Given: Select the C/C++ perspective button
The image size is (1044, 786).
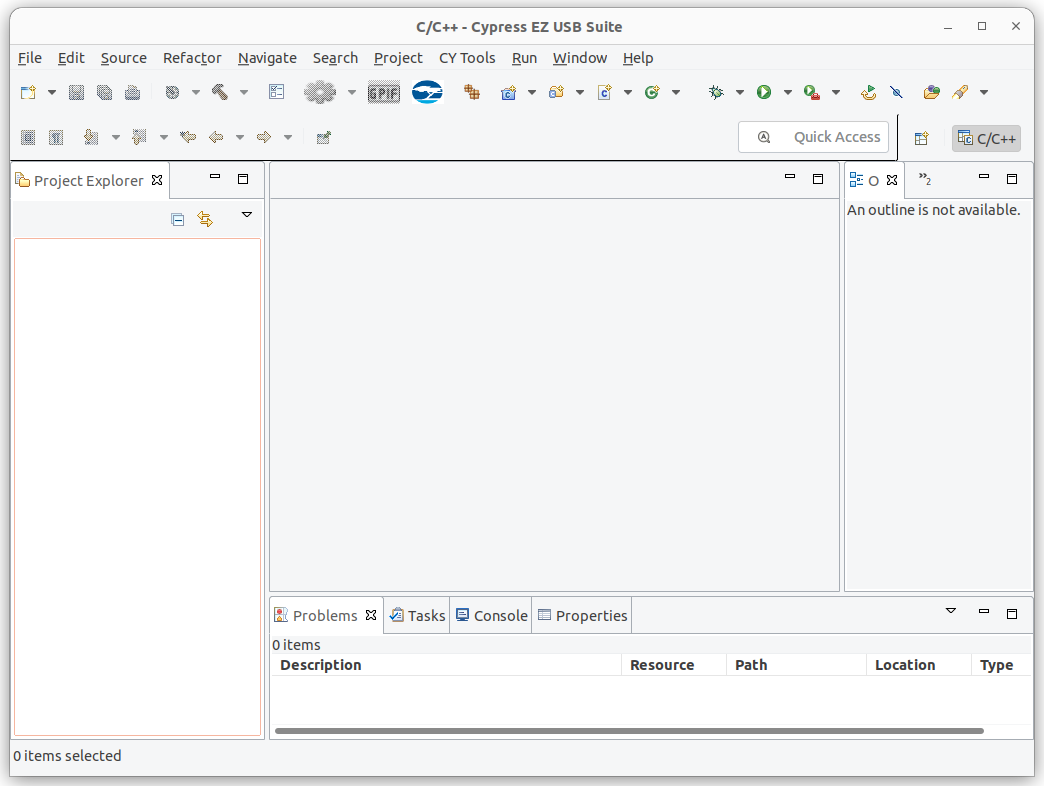Looking at the screenshot, I should [986, 138].
